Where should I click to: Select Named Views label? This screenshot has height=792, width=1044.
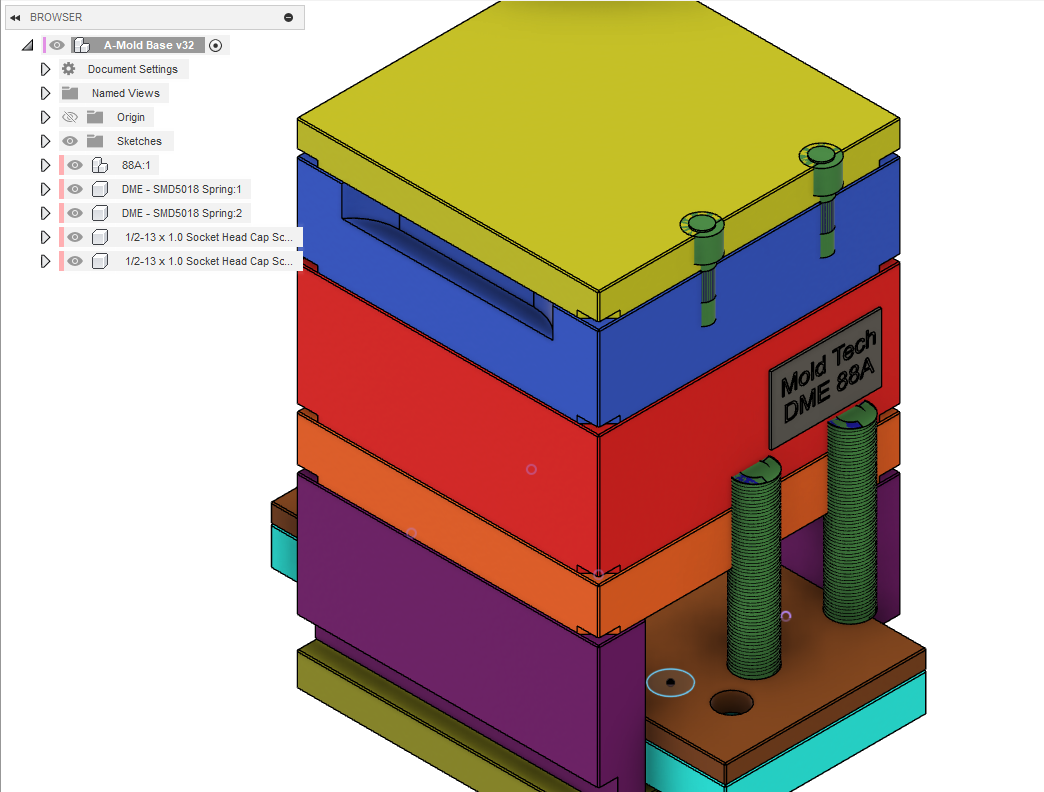[x=125, y=93]
